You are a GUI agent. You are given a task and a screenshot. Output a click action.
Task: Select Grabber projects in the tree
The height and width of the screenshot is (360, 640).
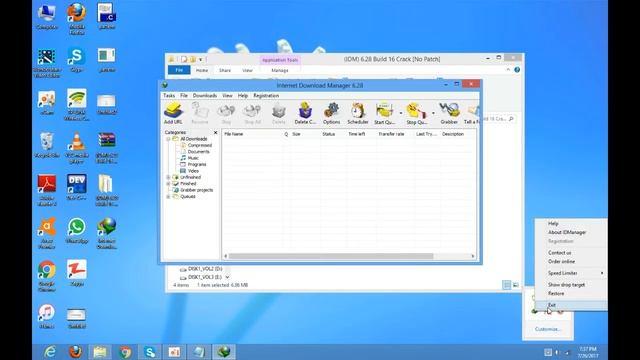197,190
